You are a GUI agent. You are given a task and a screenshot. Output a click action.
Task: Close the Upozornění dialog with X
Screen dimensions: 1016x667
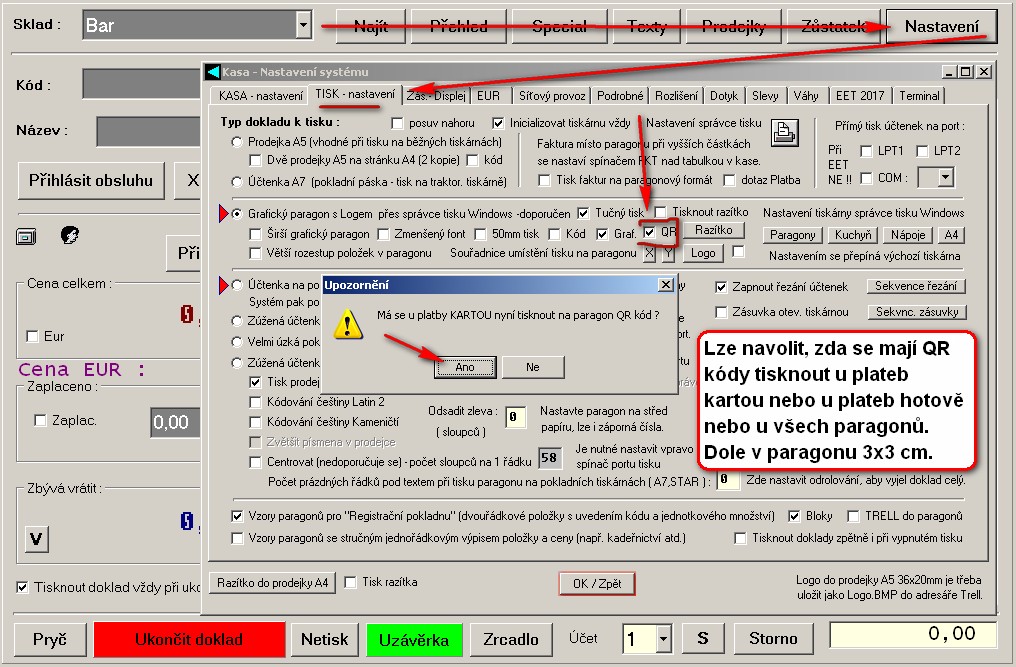point(666,285)
